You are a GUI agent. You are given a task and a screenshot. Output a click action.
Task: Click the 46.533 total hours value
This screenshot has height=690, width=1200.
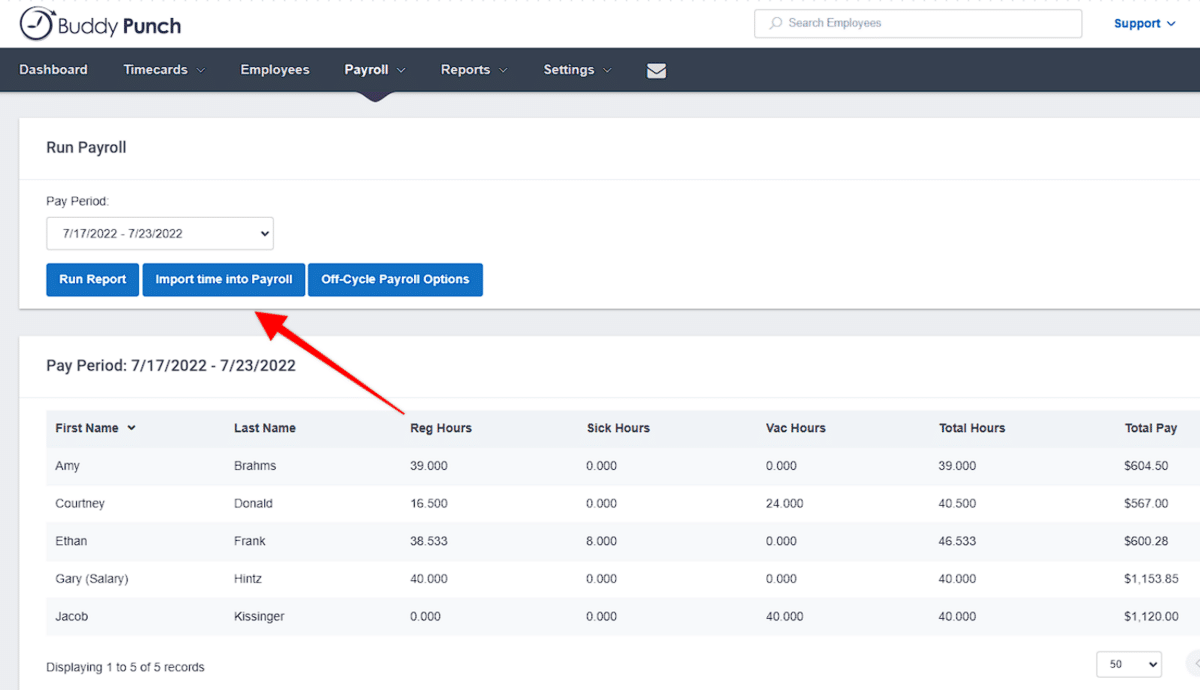(x=958, y=541)
